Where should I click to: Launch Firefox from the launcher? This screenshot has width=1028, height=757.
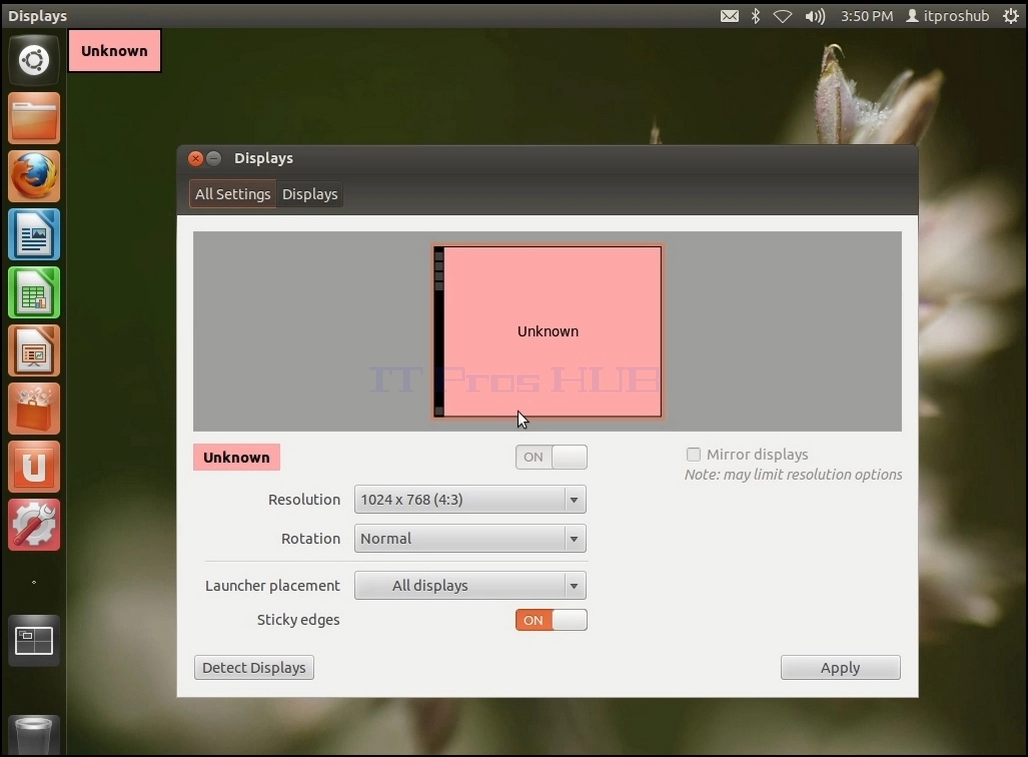[33, 176]
